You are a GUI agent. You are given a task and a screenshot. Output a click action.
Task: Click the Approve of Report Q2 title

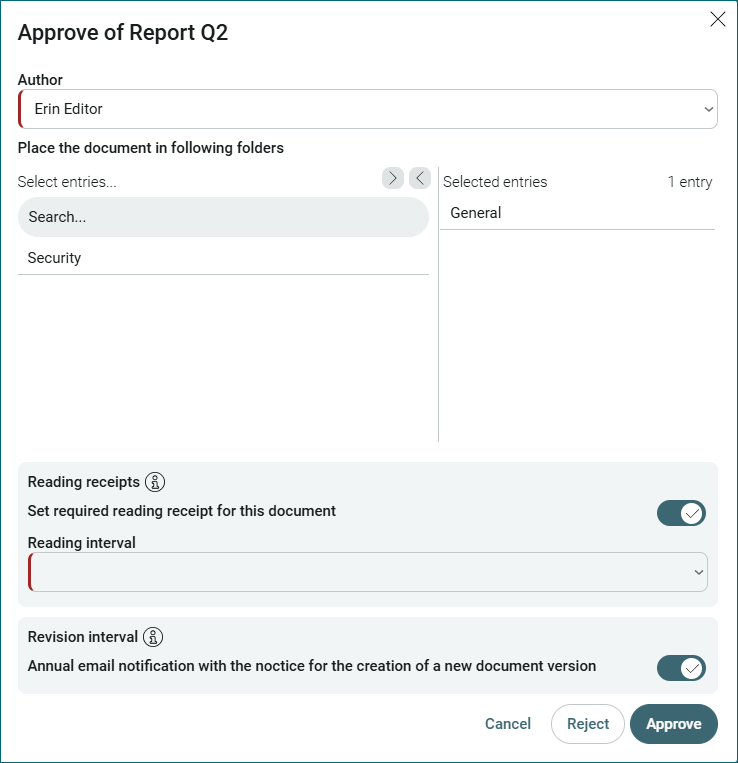123,33
